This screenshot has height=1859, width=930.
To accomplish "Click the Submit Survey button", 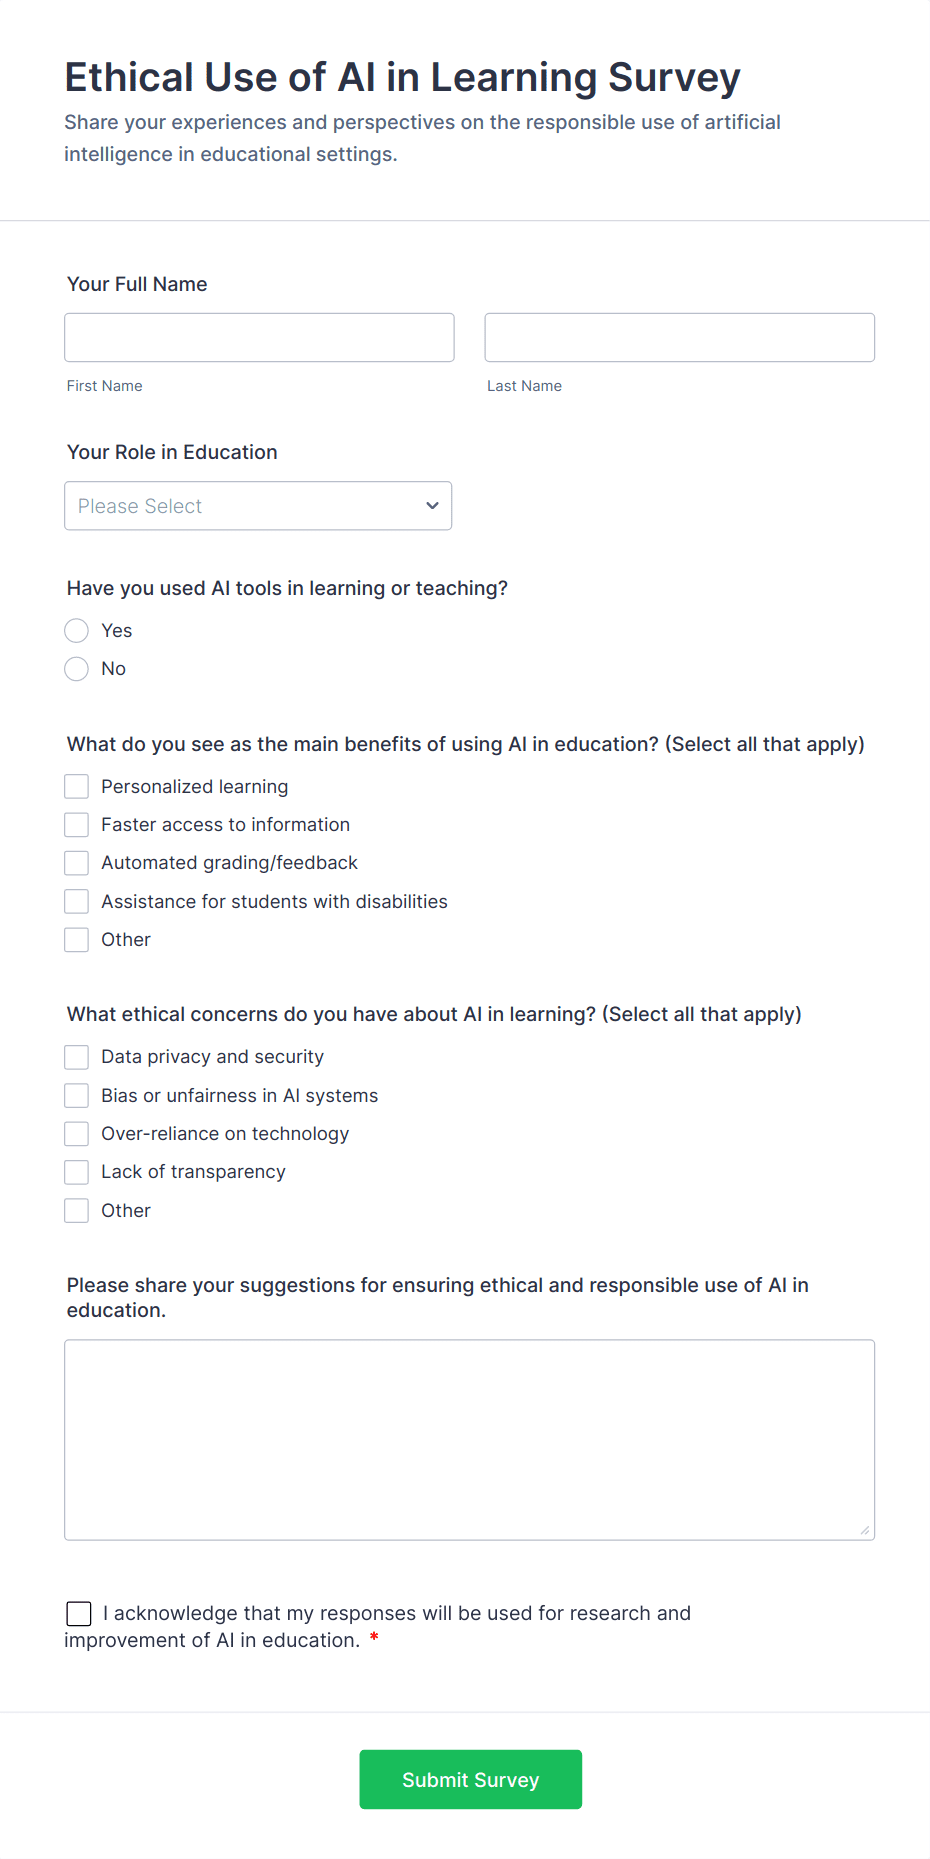I will click(x=470, y=1780).
